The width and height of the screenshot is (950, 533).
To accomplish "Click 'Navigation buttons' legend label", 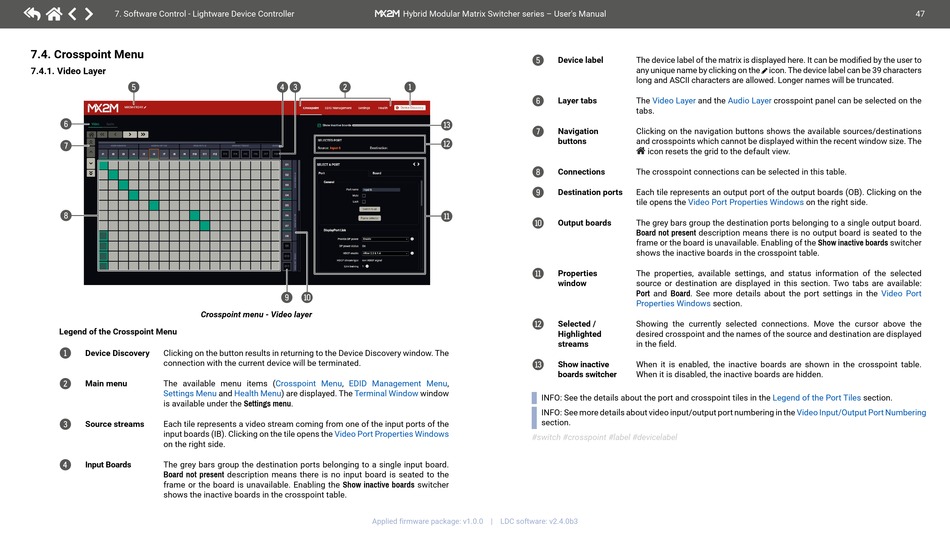I will pyautogui.click(x=578, y=136).
